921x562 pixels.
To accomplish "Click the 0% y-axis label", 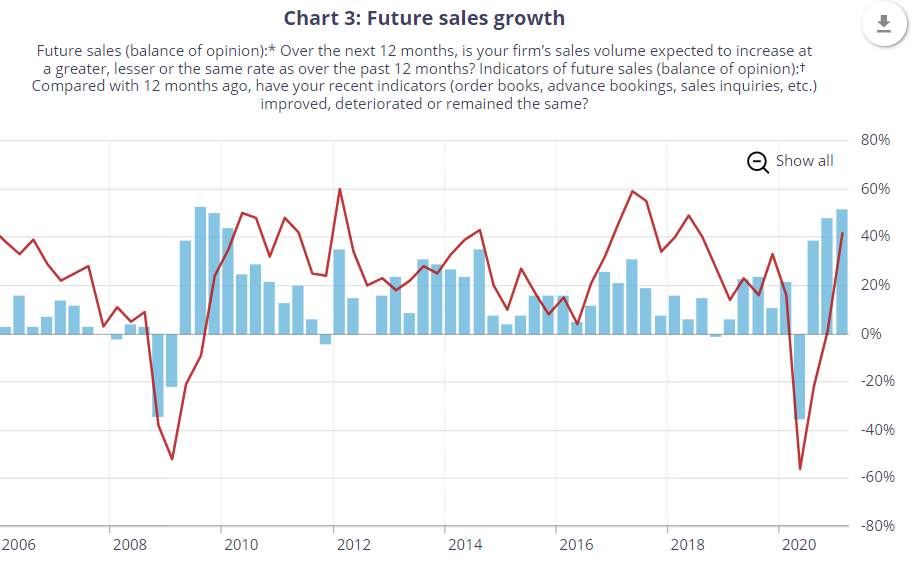I will click(872, 334).
